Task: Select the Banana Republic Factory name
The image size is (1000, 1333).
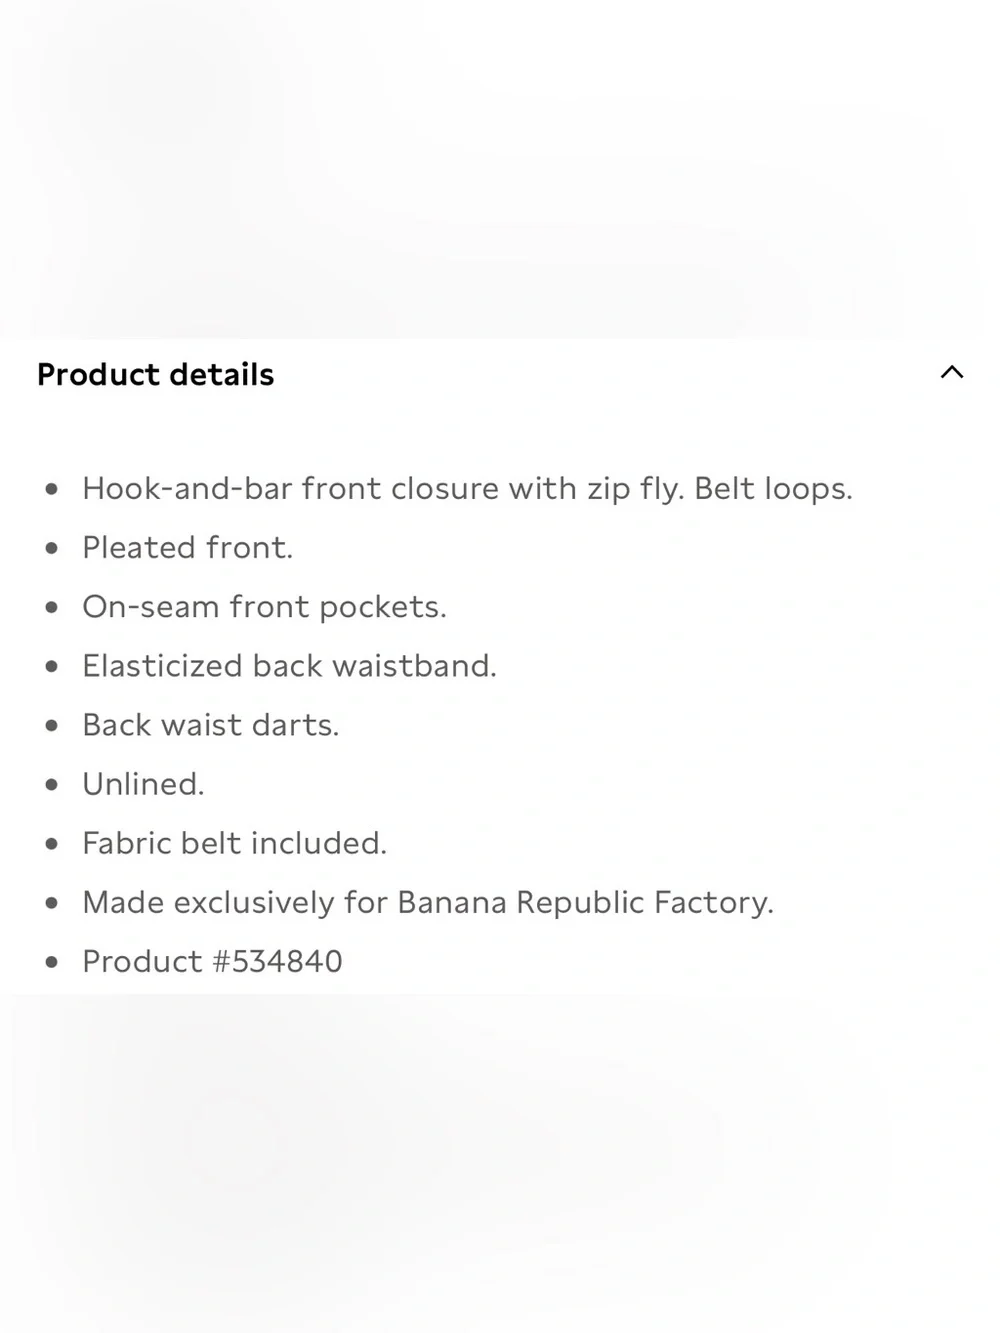Action: pos(585,902)
